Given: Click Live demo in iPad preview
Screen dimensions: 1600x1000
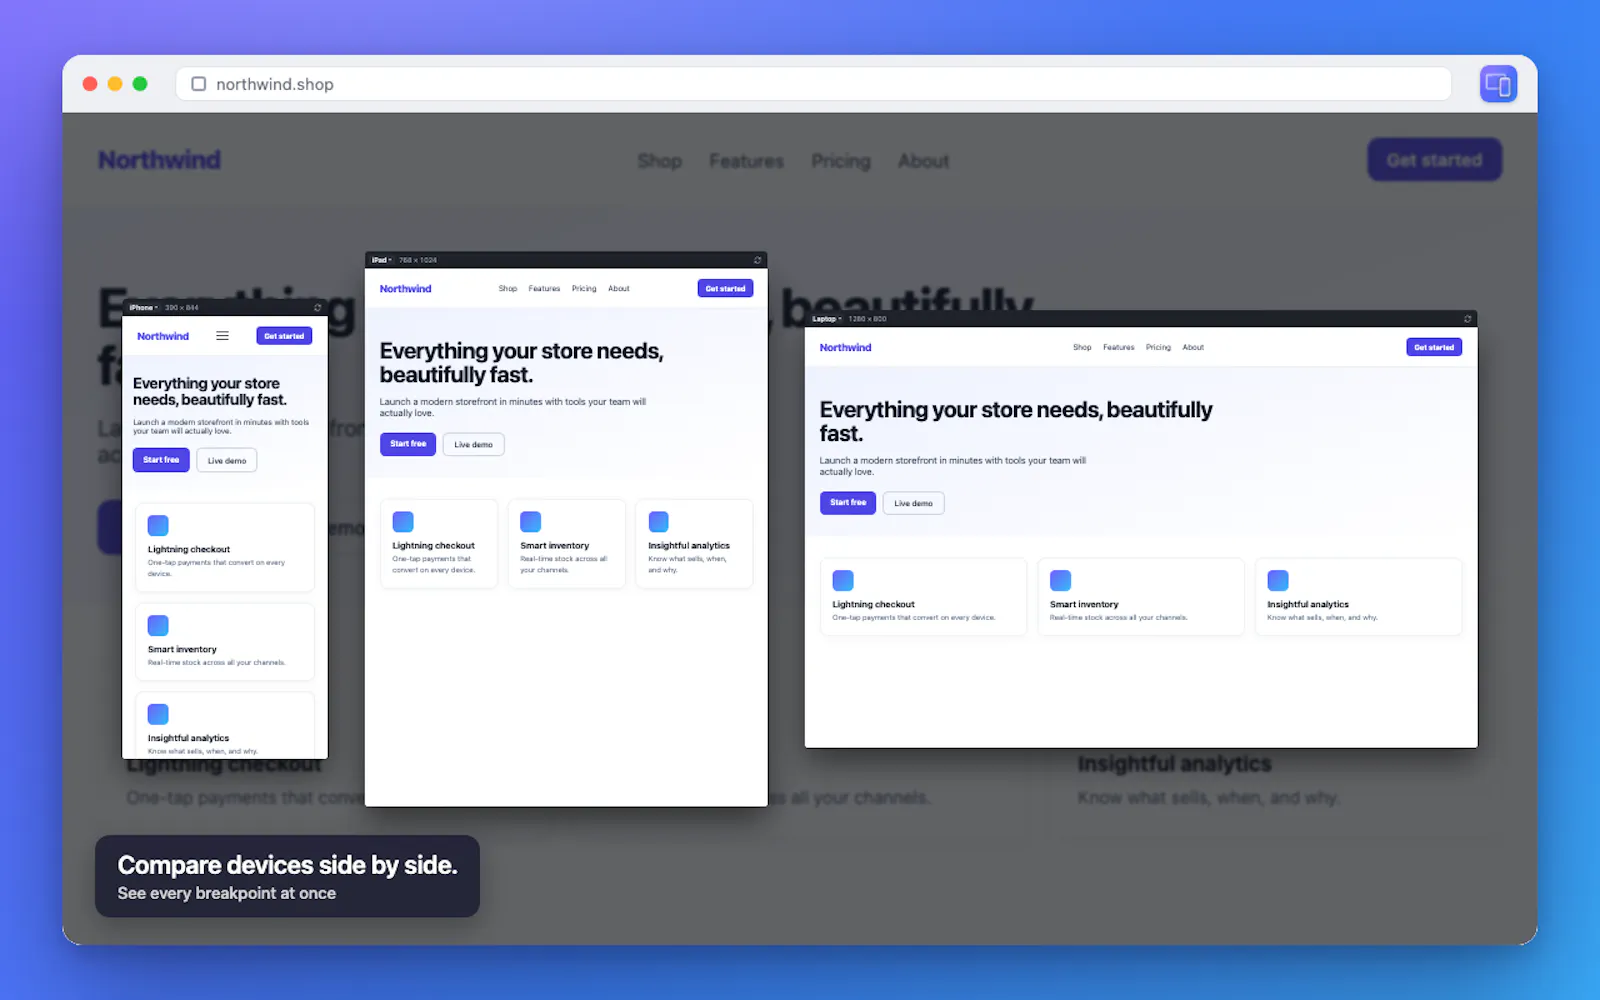Looking at the screenshot, I should [x=474, y=444].
